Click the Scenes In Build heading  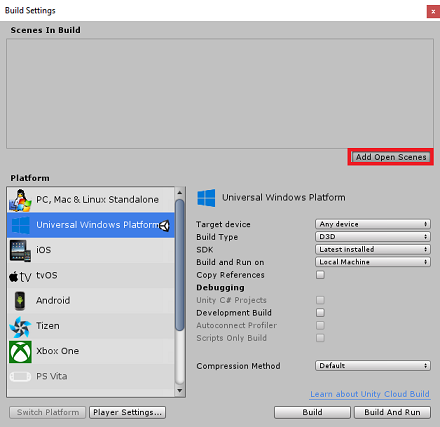click(x=45, y=30)
